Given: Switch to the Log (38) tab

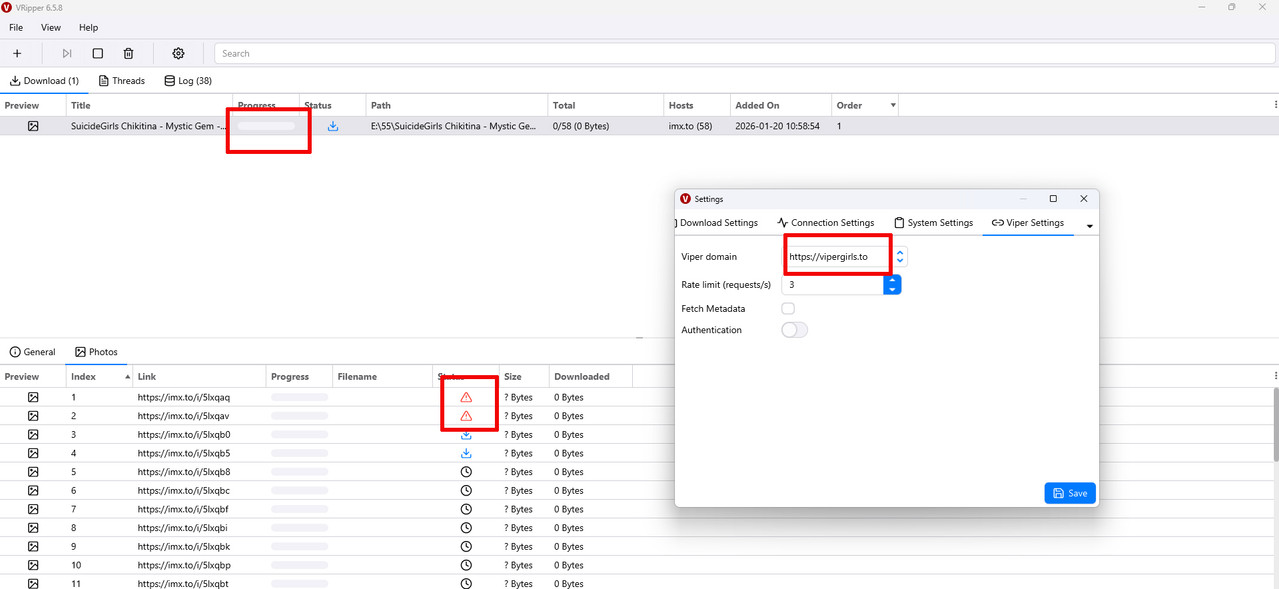Looking at the screenshot, I should point(188,81).
